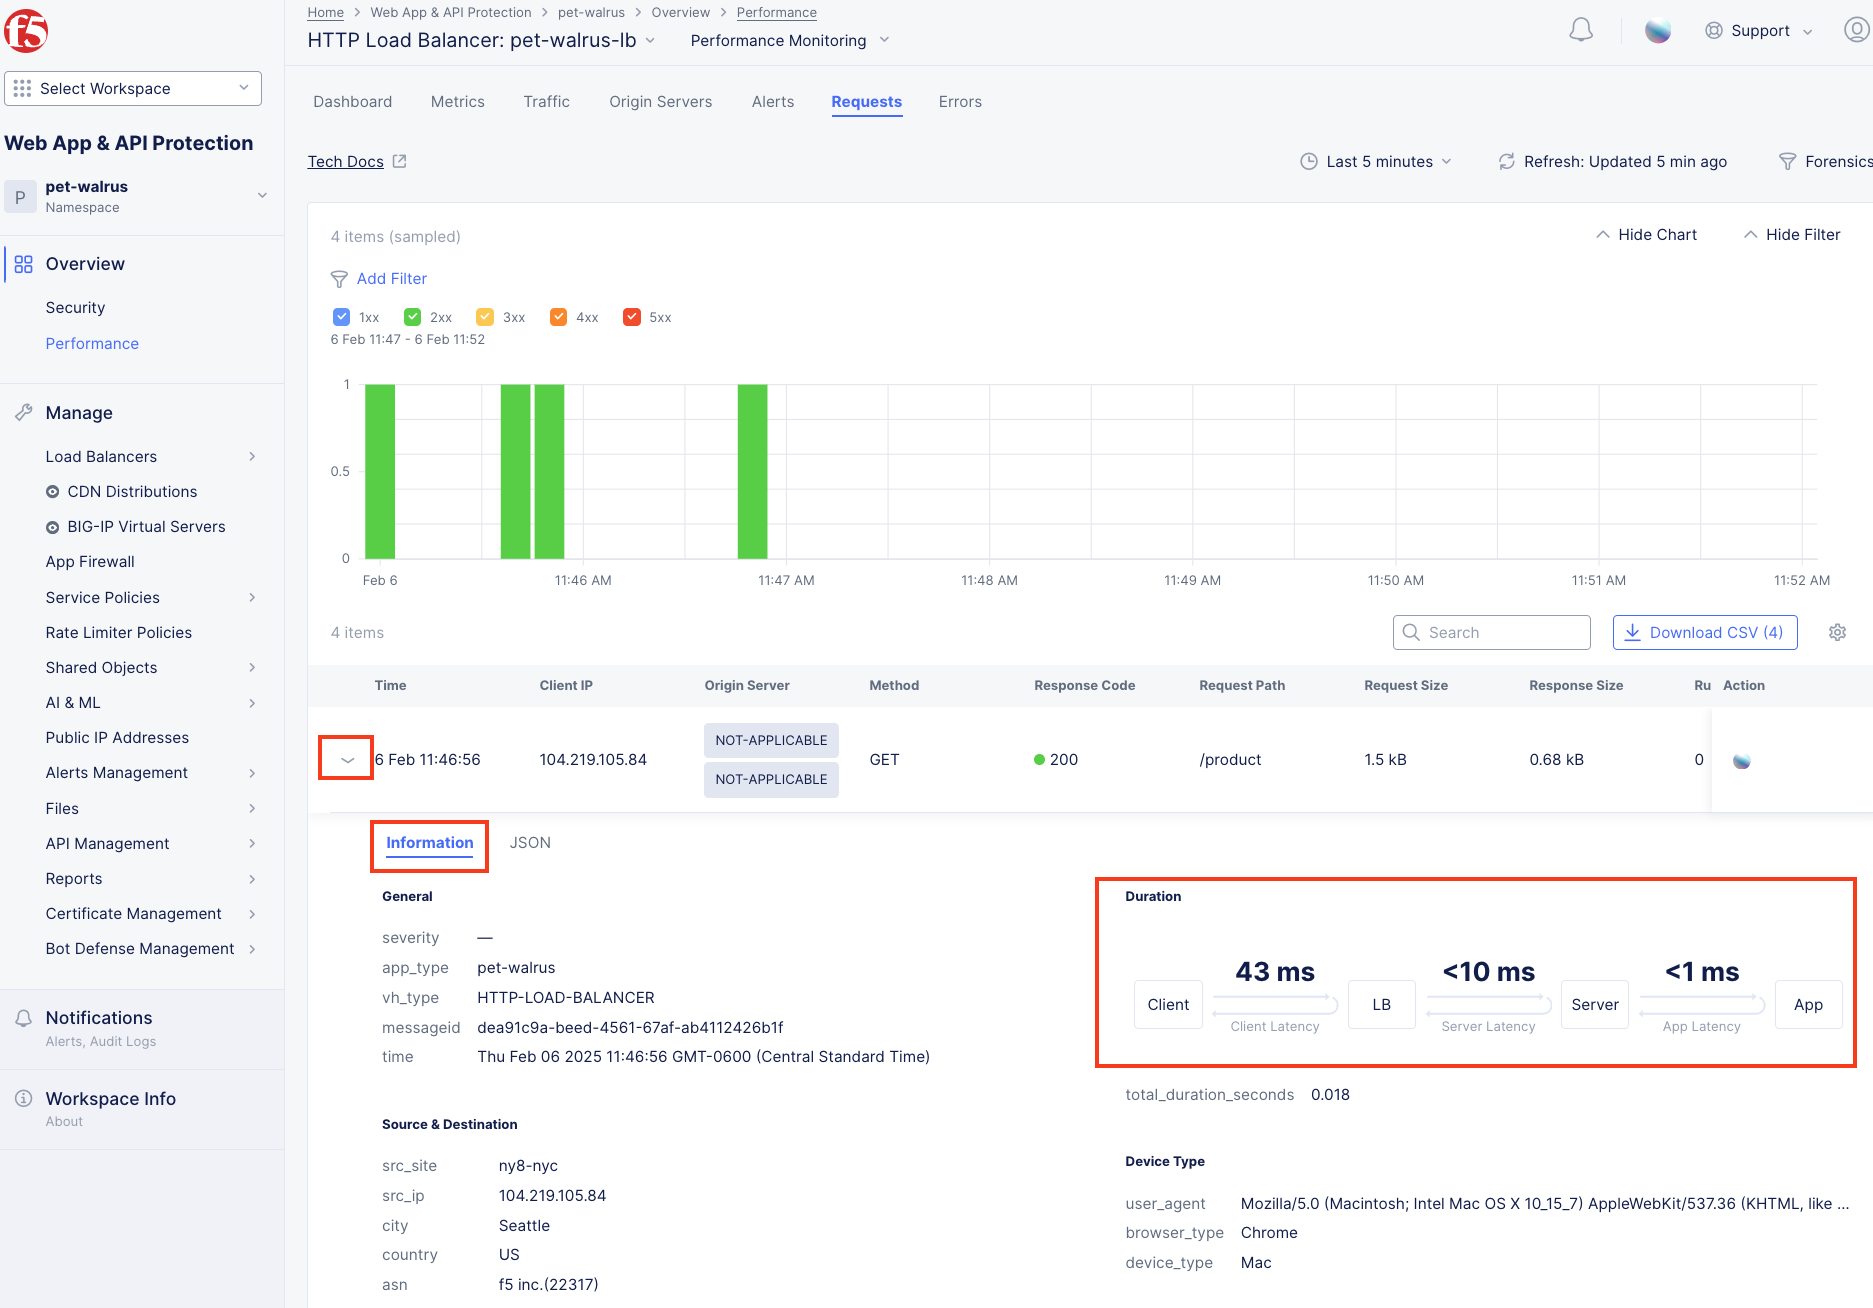Image resolution: width=1873 pixels, height=1308 pixels.
Task: Open the Performance Monitoring dropdown
Action: pos(789,40)
